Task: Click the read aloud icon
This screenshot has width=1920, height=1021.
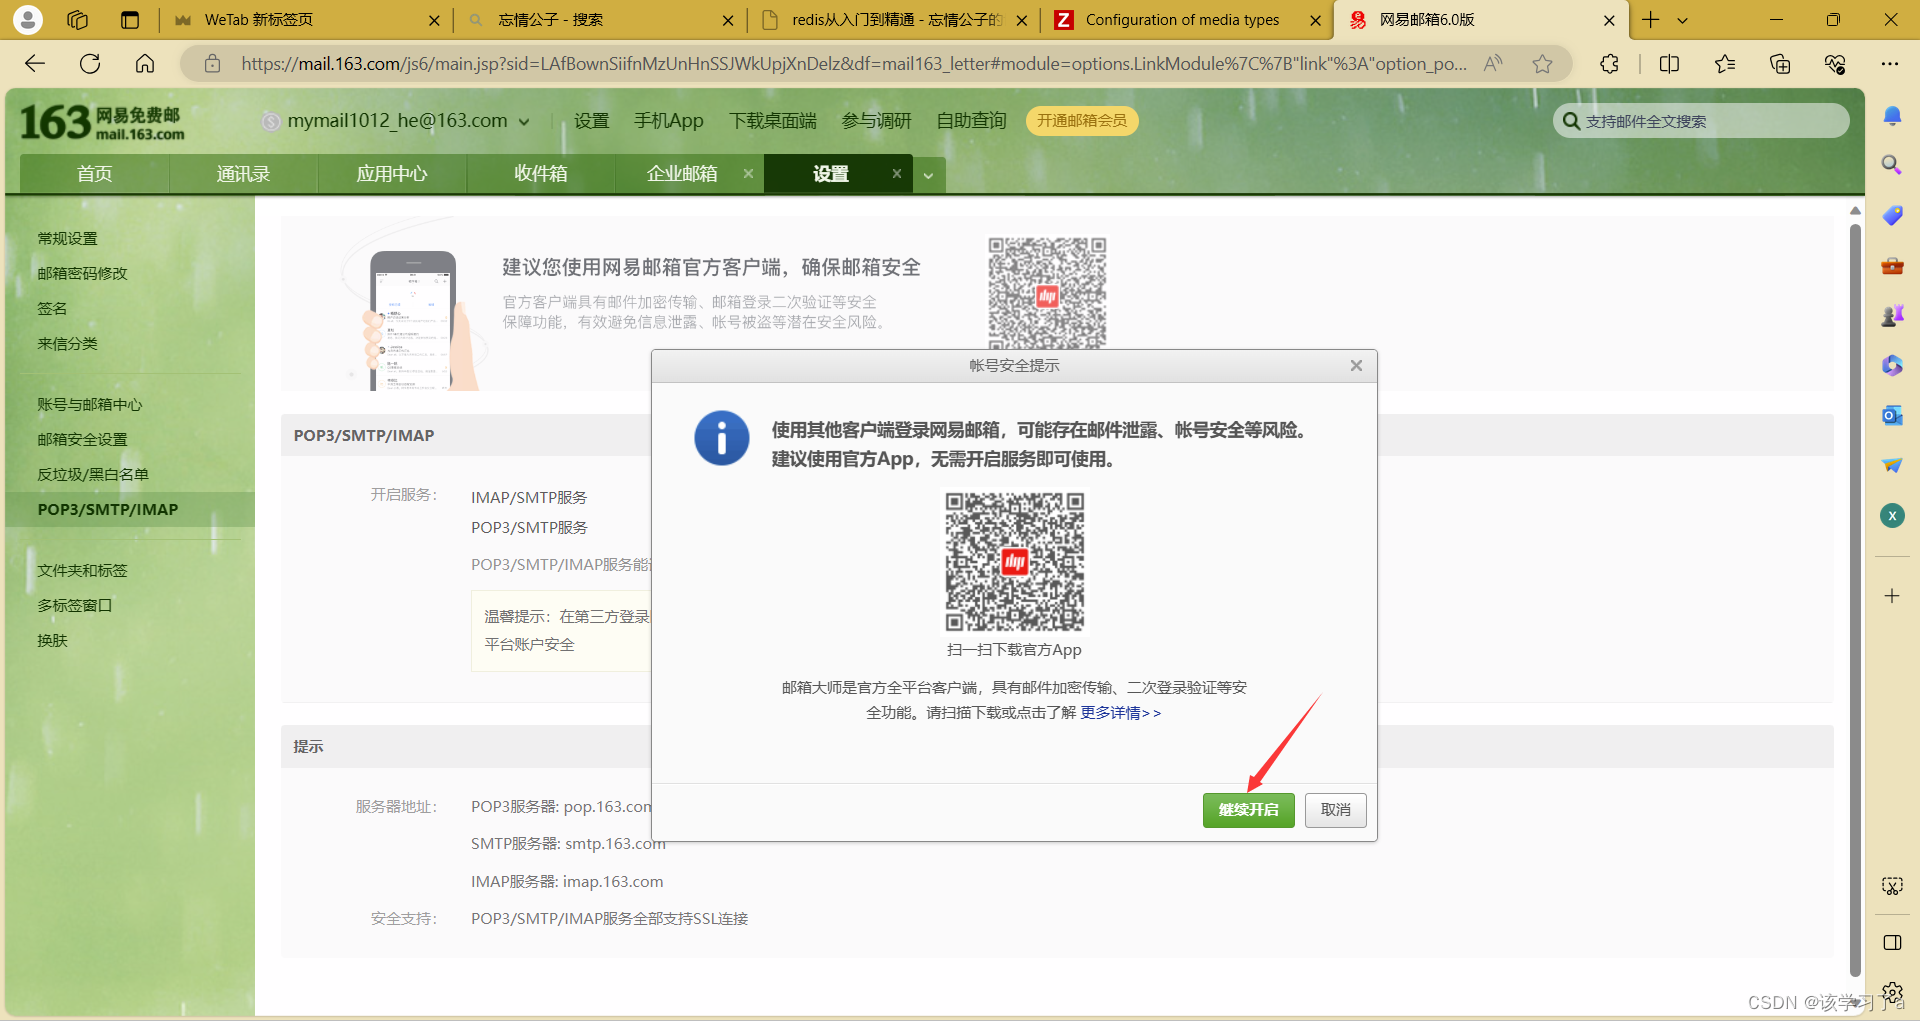Action: pyautogui.click(x=1493, y=64)
